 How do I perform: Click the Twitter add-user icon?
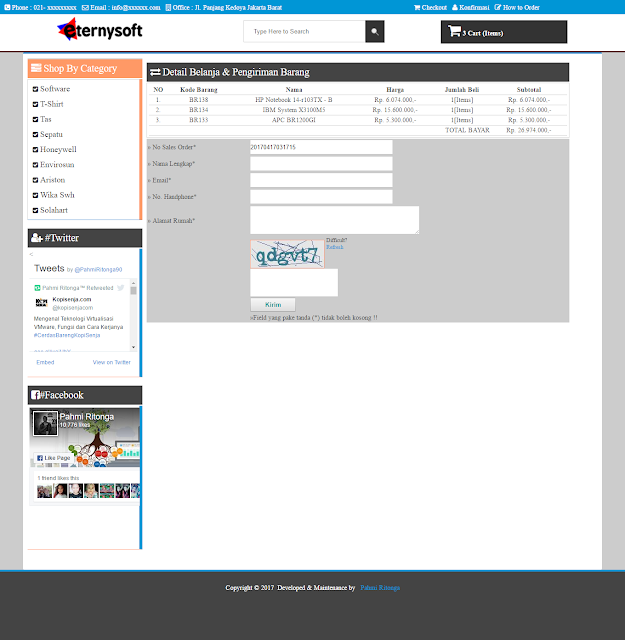(37, 238)
